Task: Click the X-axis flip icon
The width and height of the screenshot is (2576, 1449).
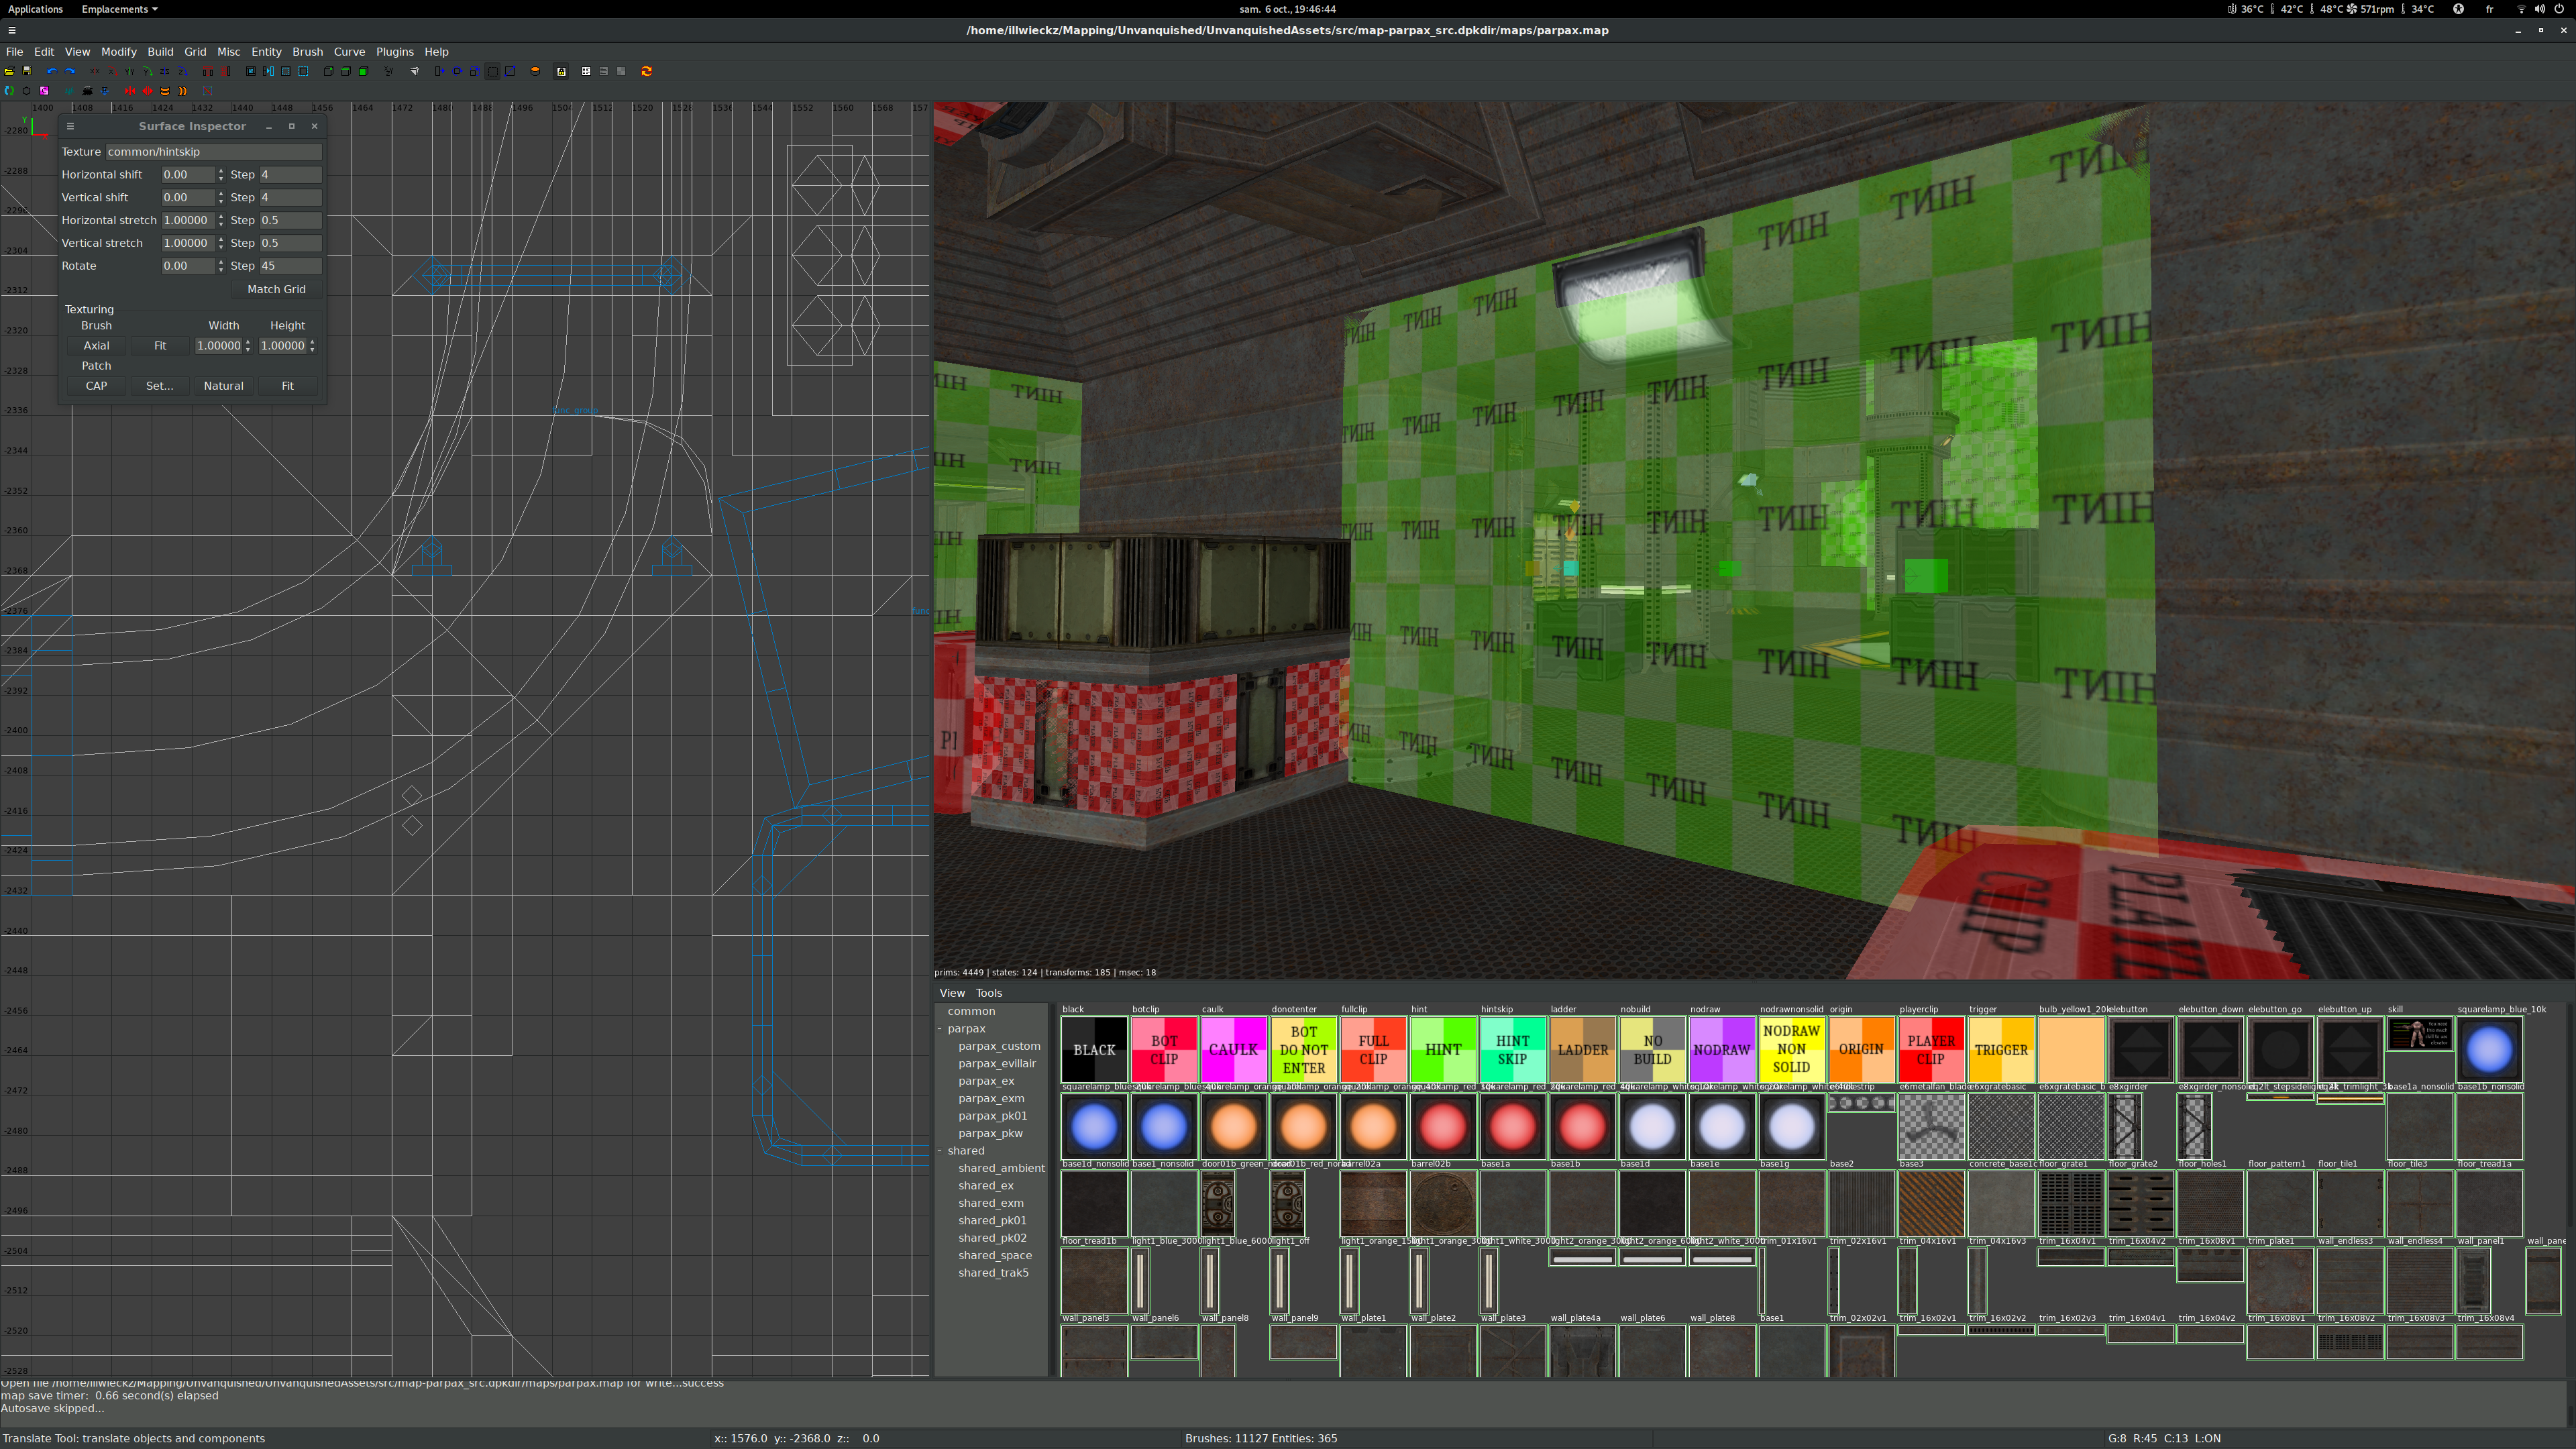Action: click(x=95, y=71)
